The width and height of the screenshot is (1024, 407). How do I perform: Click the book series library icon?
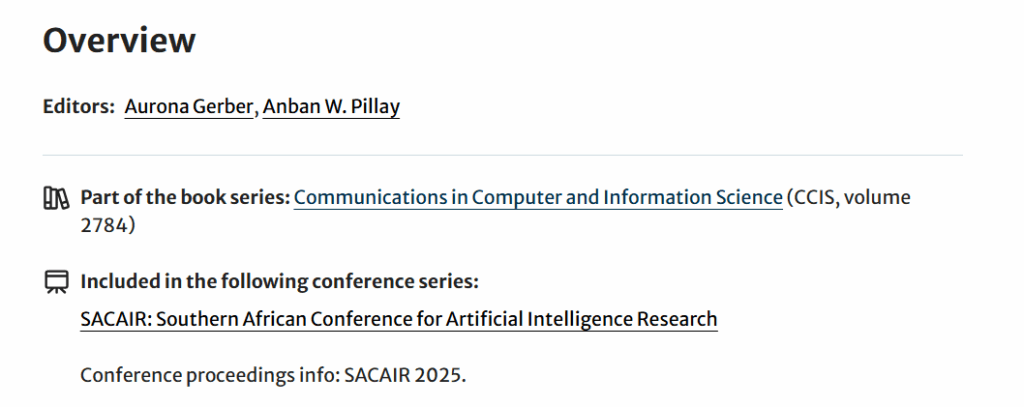point(57,198)
